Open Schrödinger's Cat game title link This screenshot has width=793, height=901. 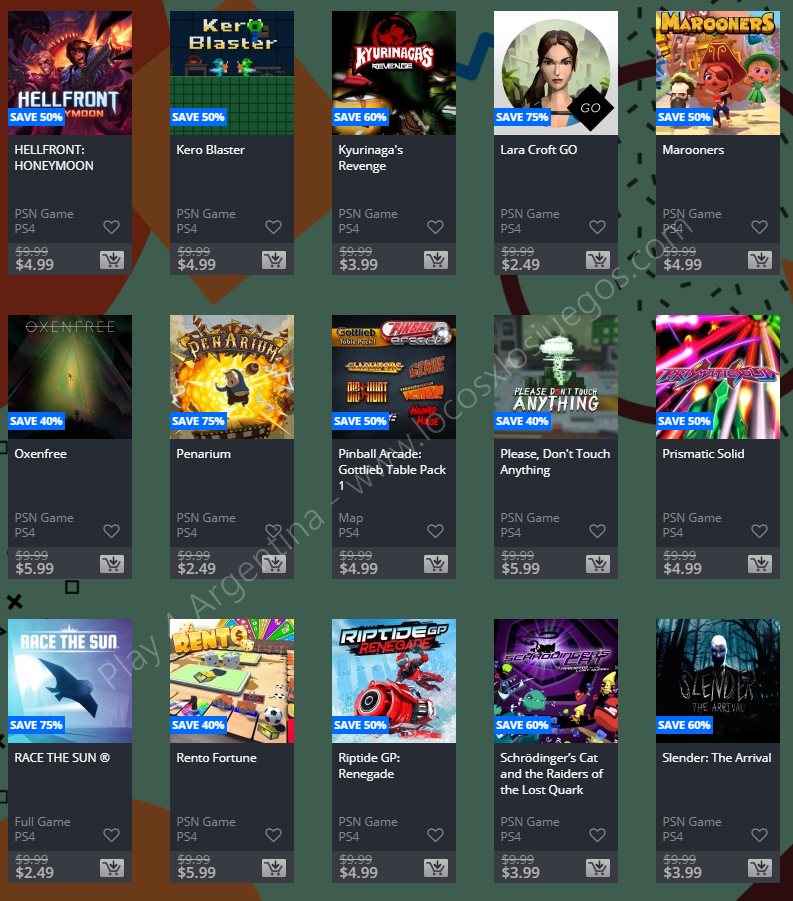(551, 773)
